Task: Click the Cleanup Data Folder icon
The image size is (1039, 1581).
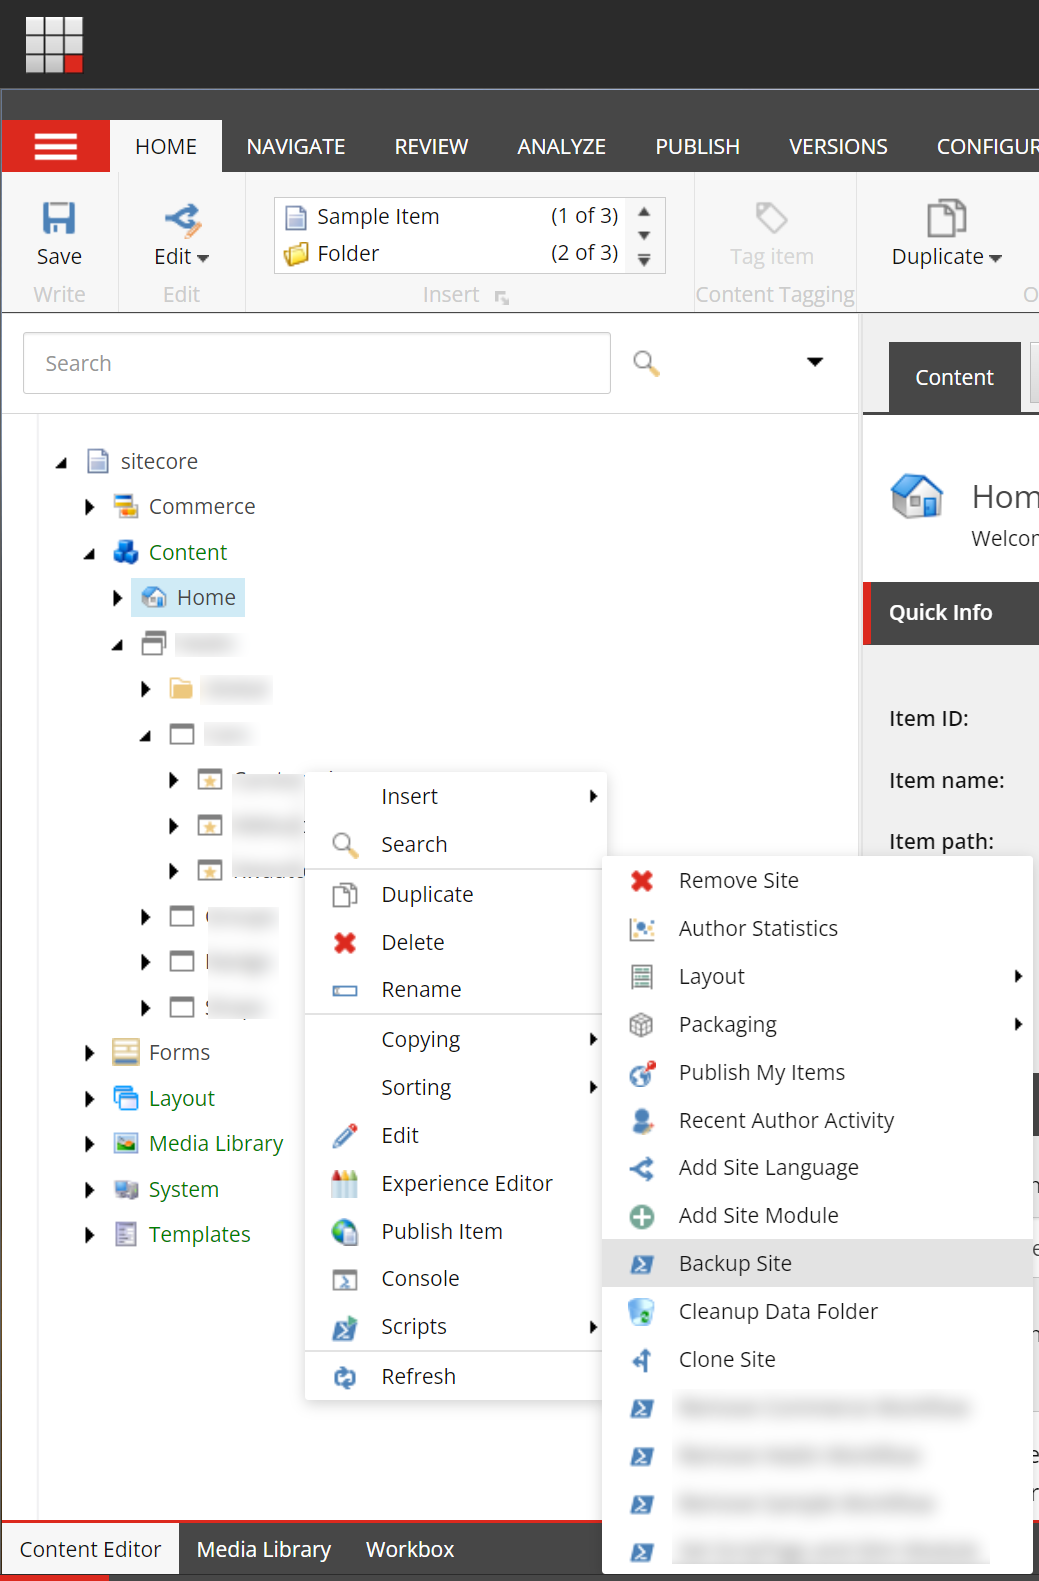Action: point(641,1312)
